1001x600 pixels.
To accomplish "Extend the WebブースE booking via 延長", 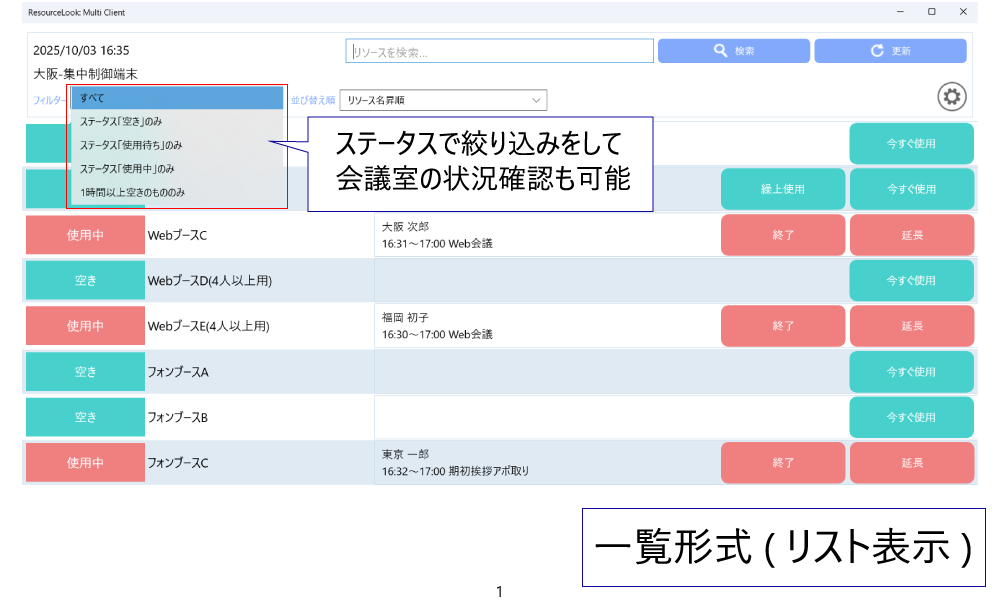I will tap(911, 326).
